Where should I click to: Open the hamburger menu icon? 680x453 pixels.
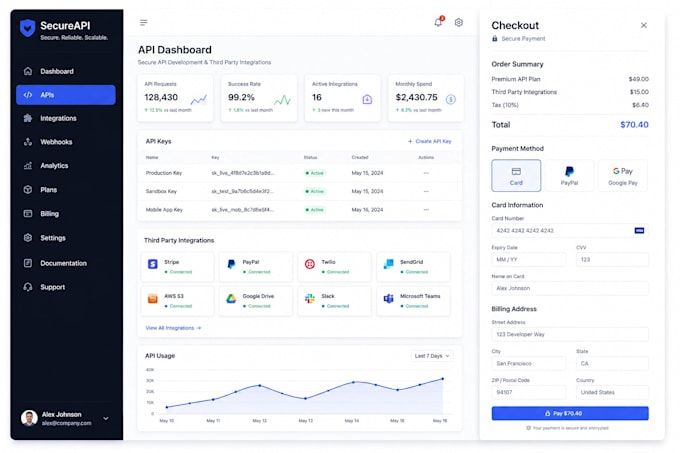pyautogui.click(x=144, y=23)
